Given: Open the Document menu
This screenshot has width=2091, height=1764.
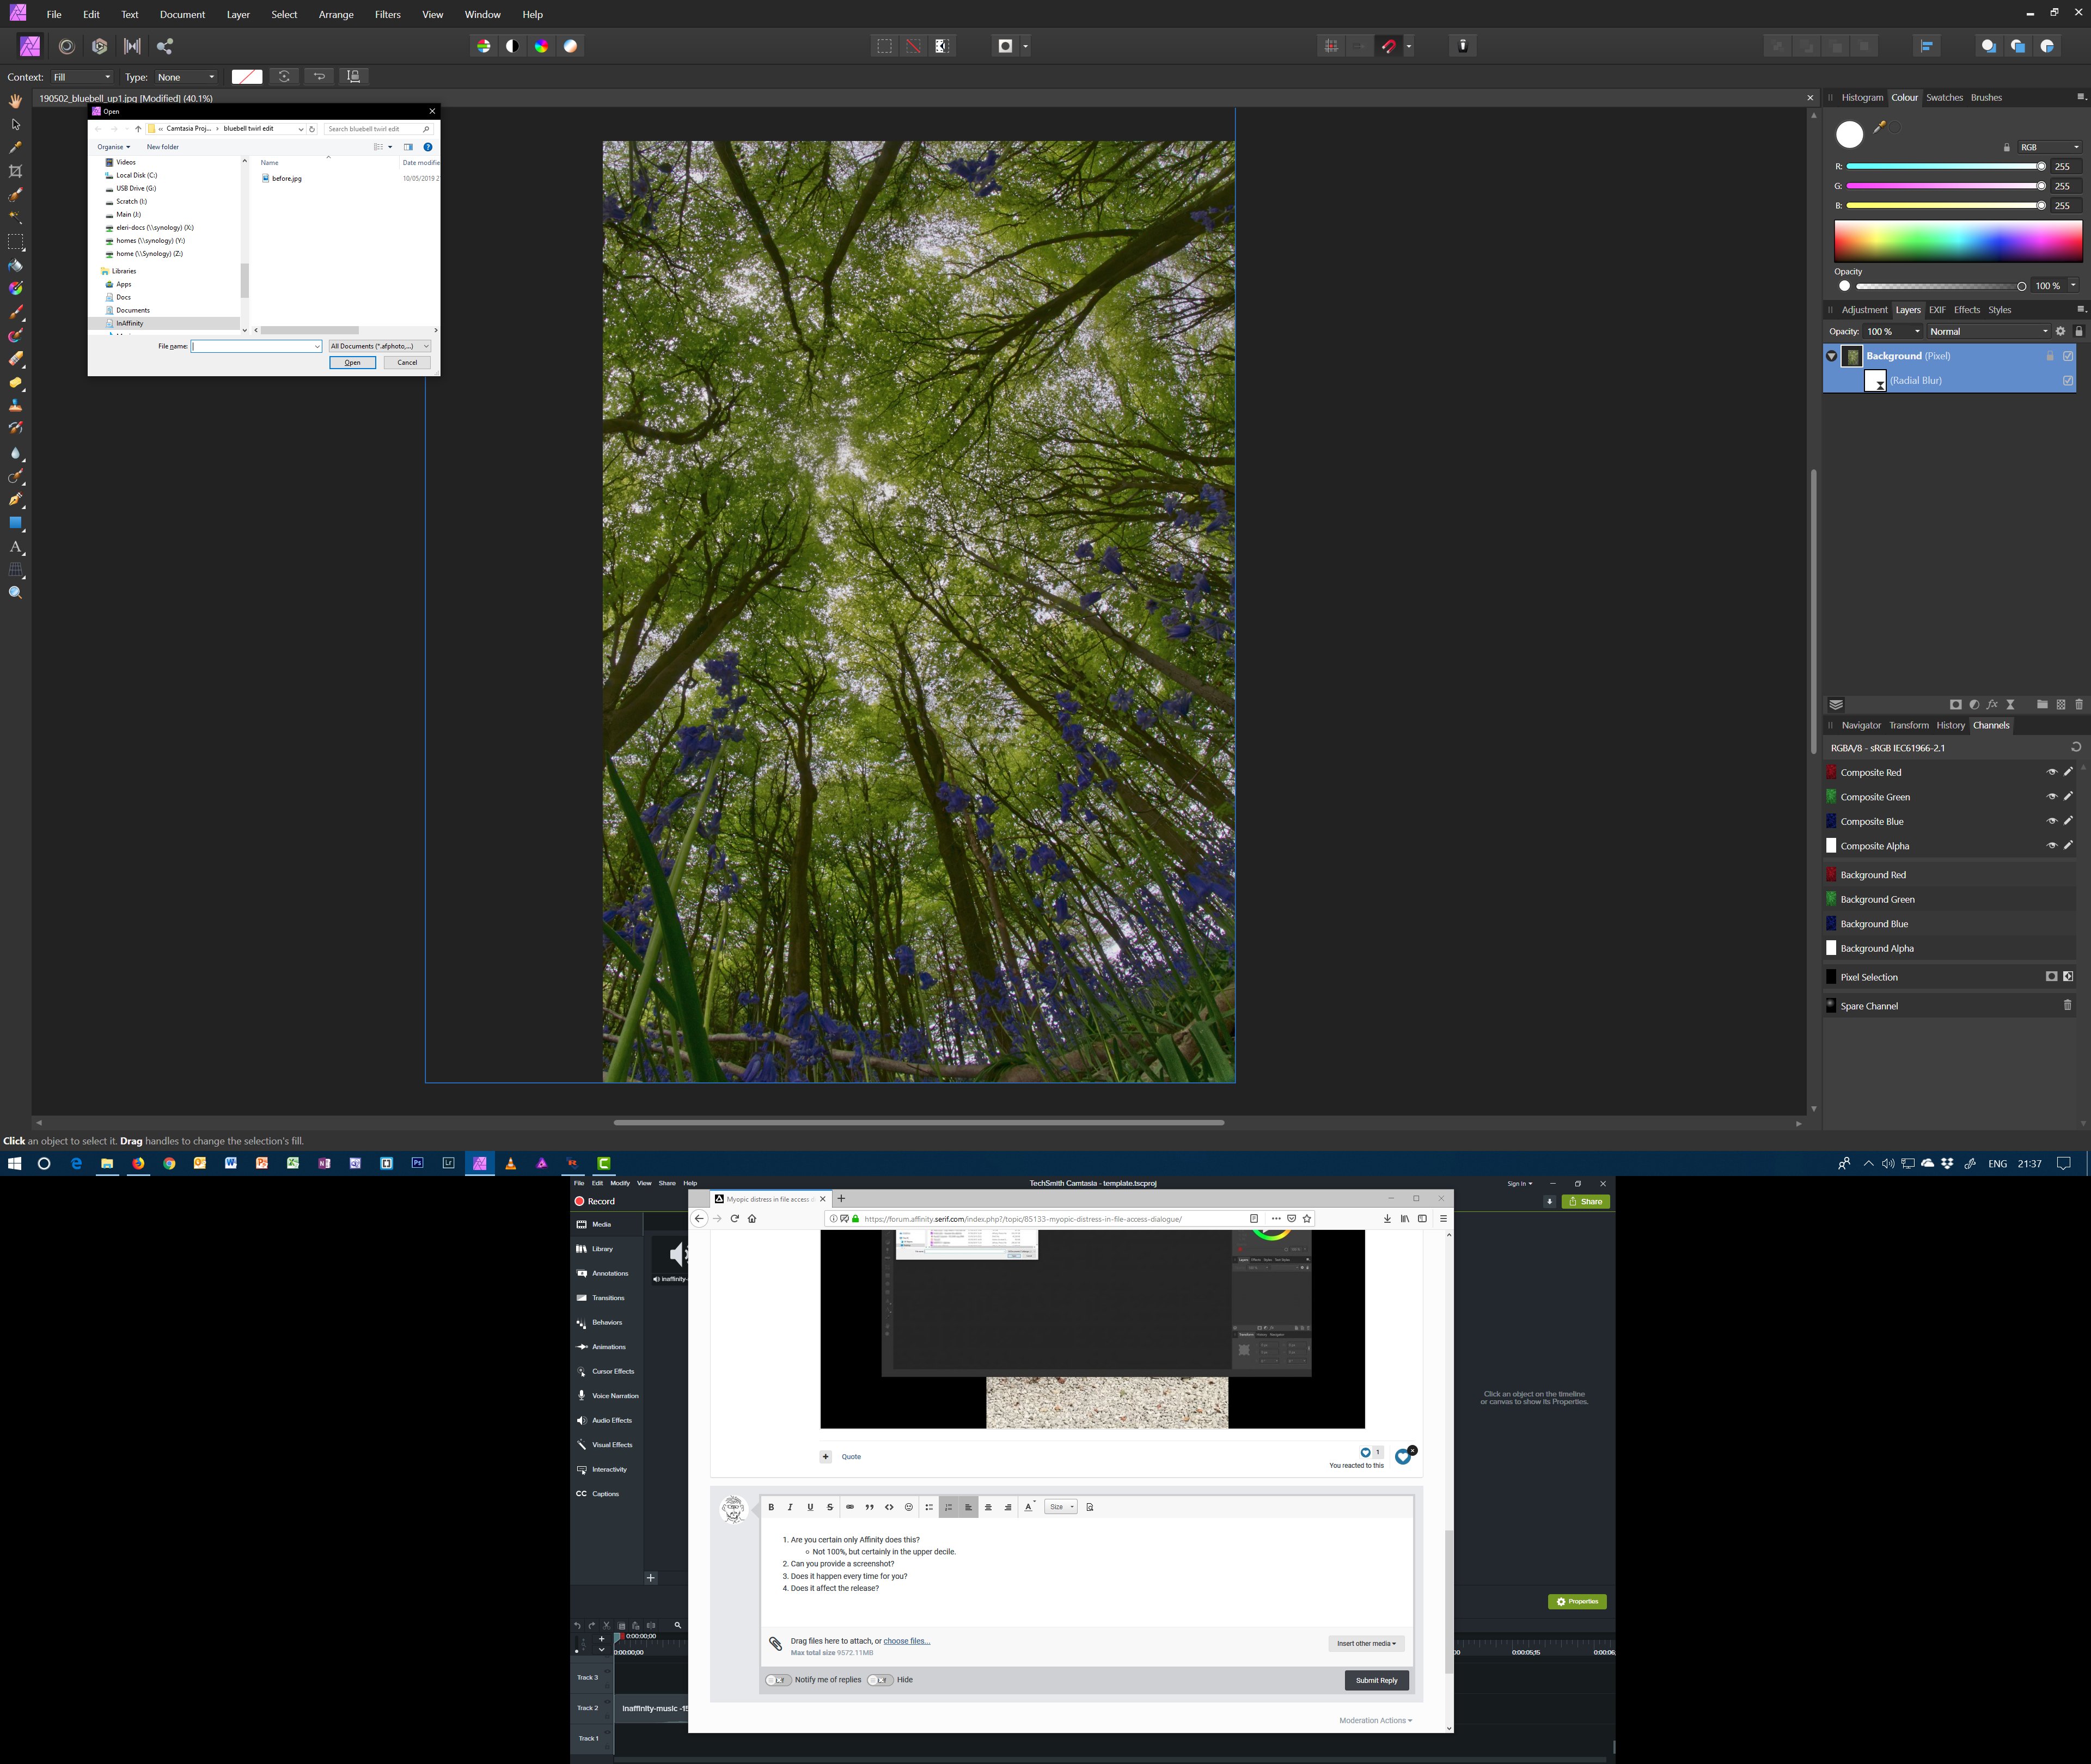Looking at the screenshot, I should click(182, 15).
